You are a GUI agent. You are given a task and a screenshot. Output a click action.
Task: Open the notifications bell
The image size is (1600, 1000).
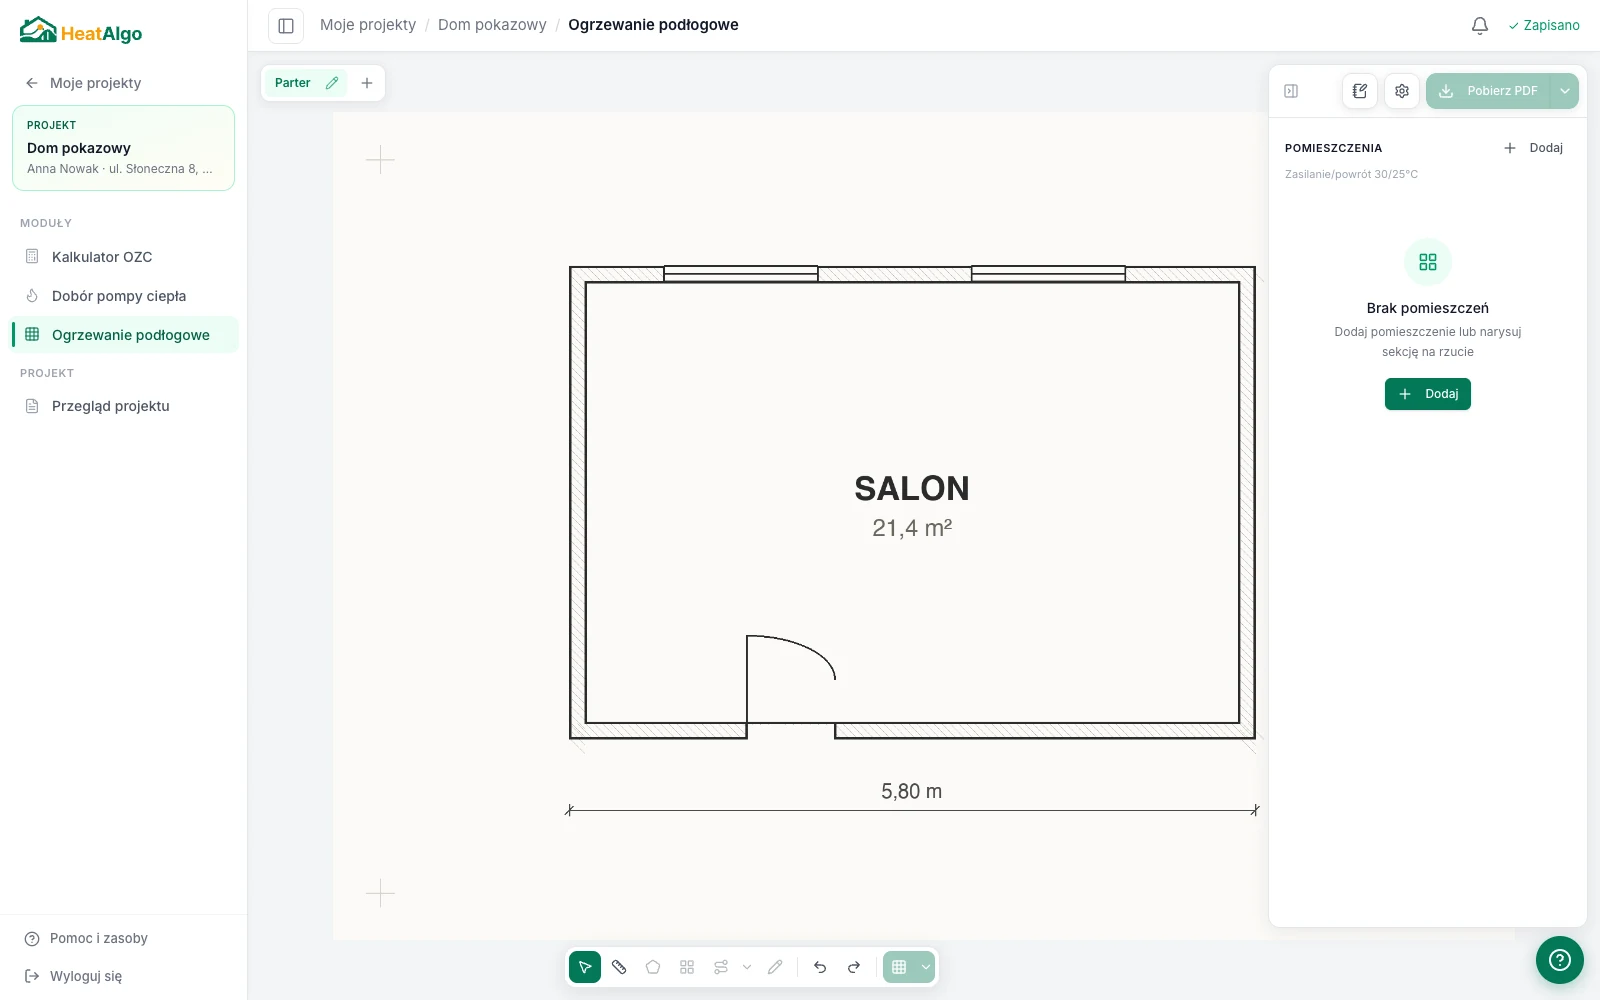click(x=1480, y=25)
